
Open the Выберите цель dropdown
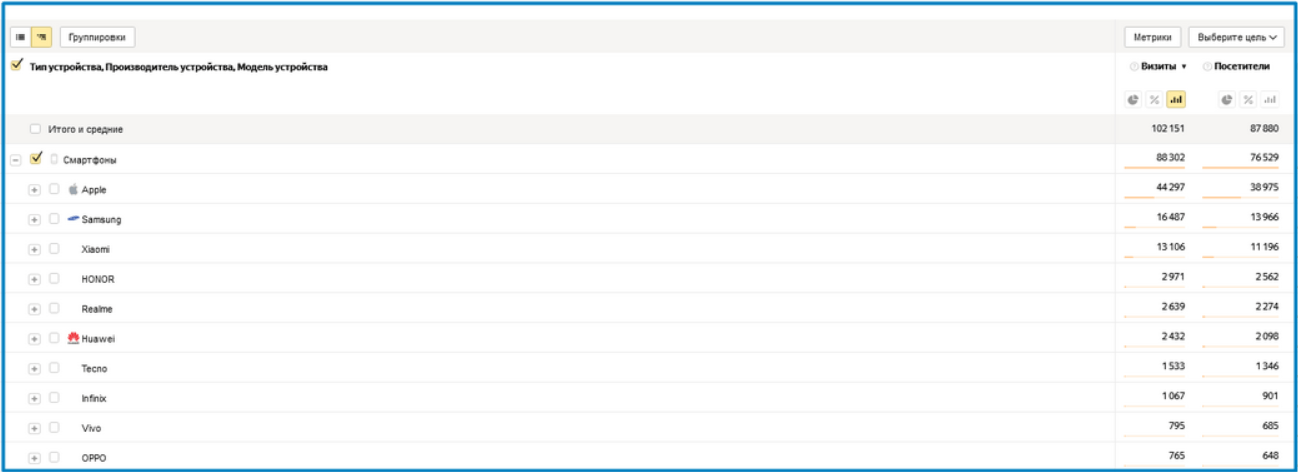click(x=1237, y=37)
